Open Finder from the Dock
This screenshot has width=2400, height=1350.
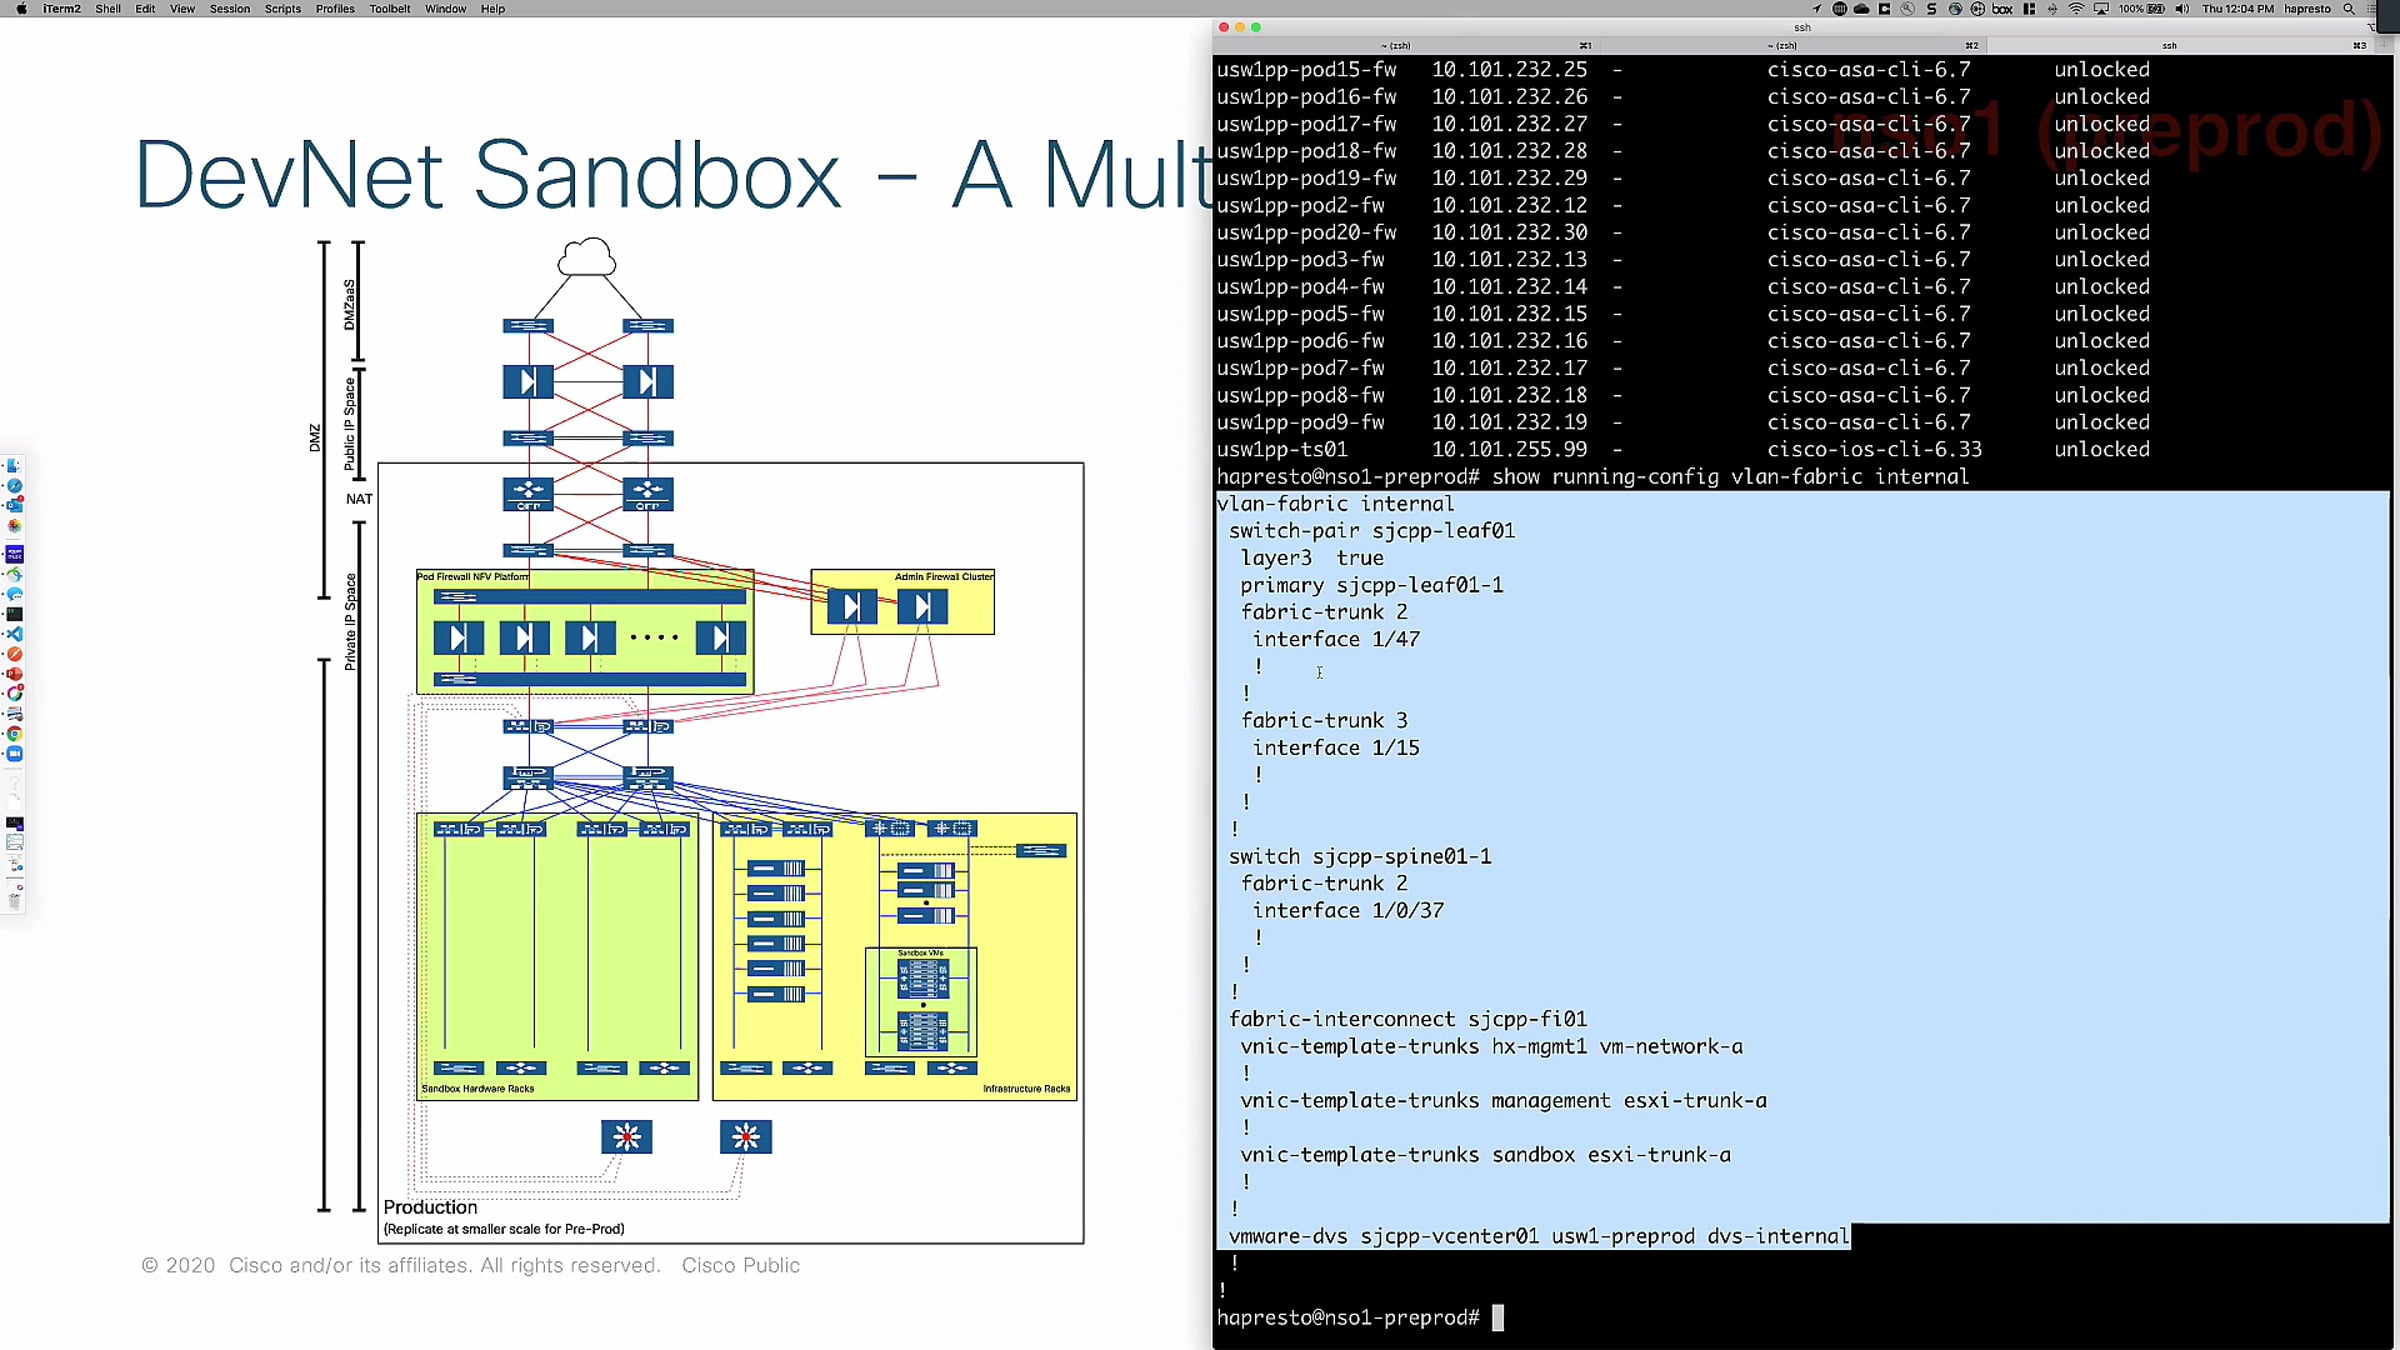pyautogui.click(x=14, y=466)
